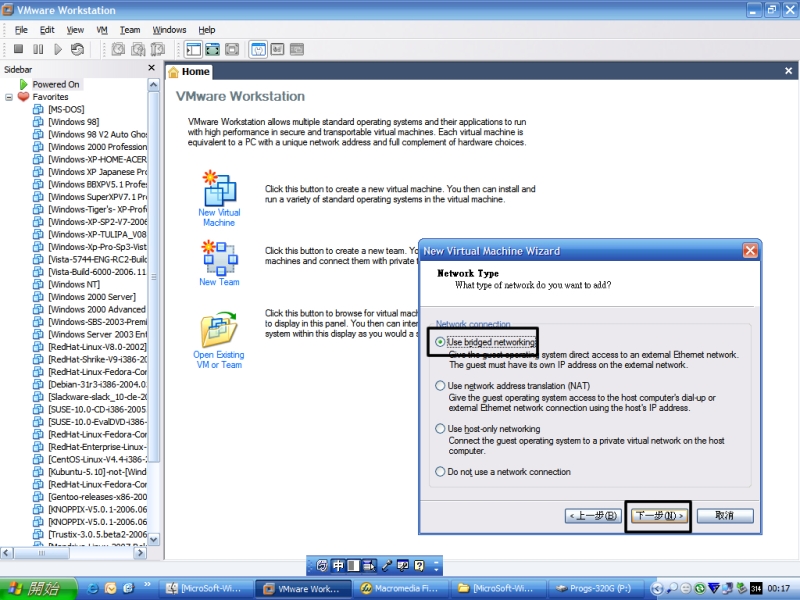
Task: Click the New Virtual Machine link text
Action: [219, 217]
